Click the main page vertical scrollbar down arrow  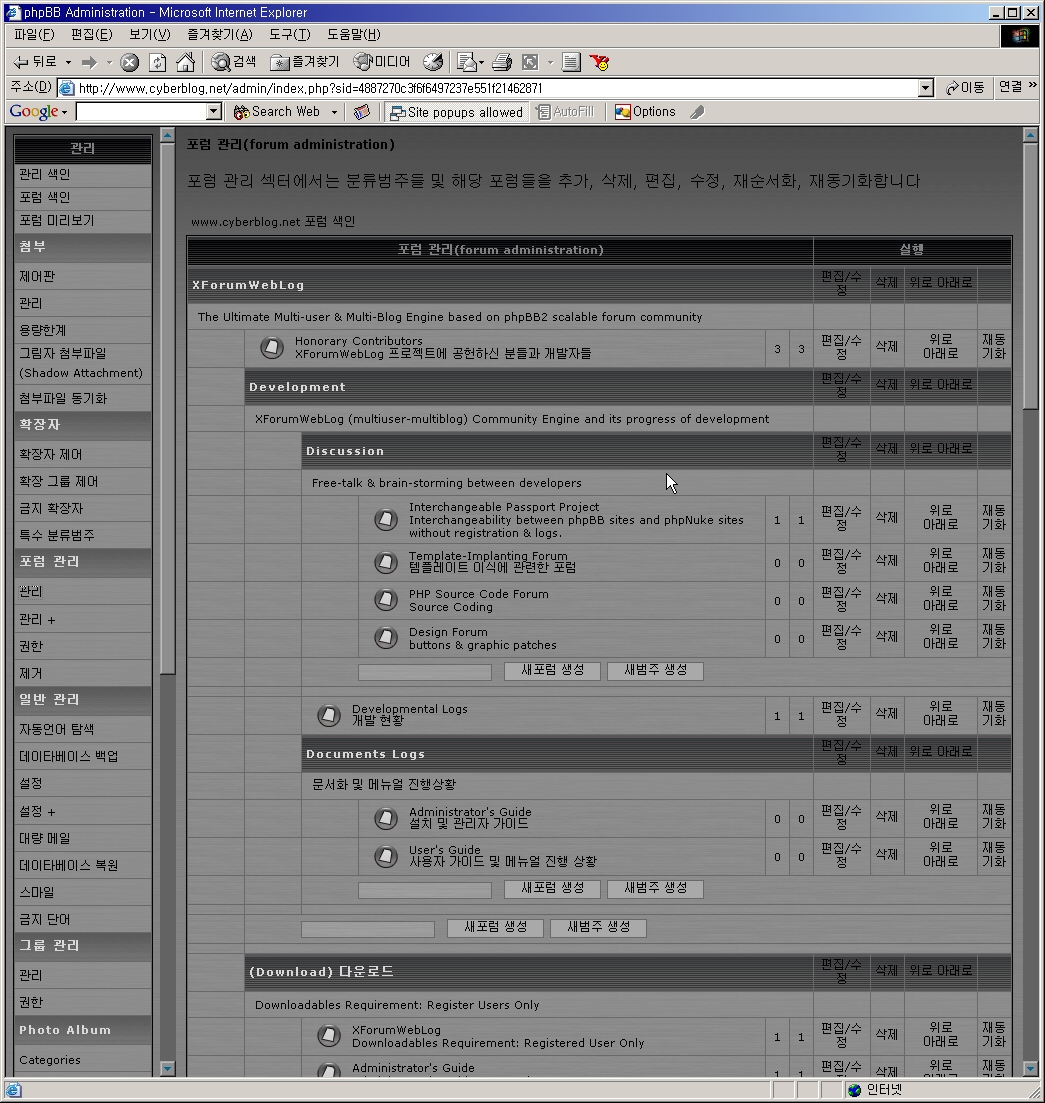[1030, 1068]
